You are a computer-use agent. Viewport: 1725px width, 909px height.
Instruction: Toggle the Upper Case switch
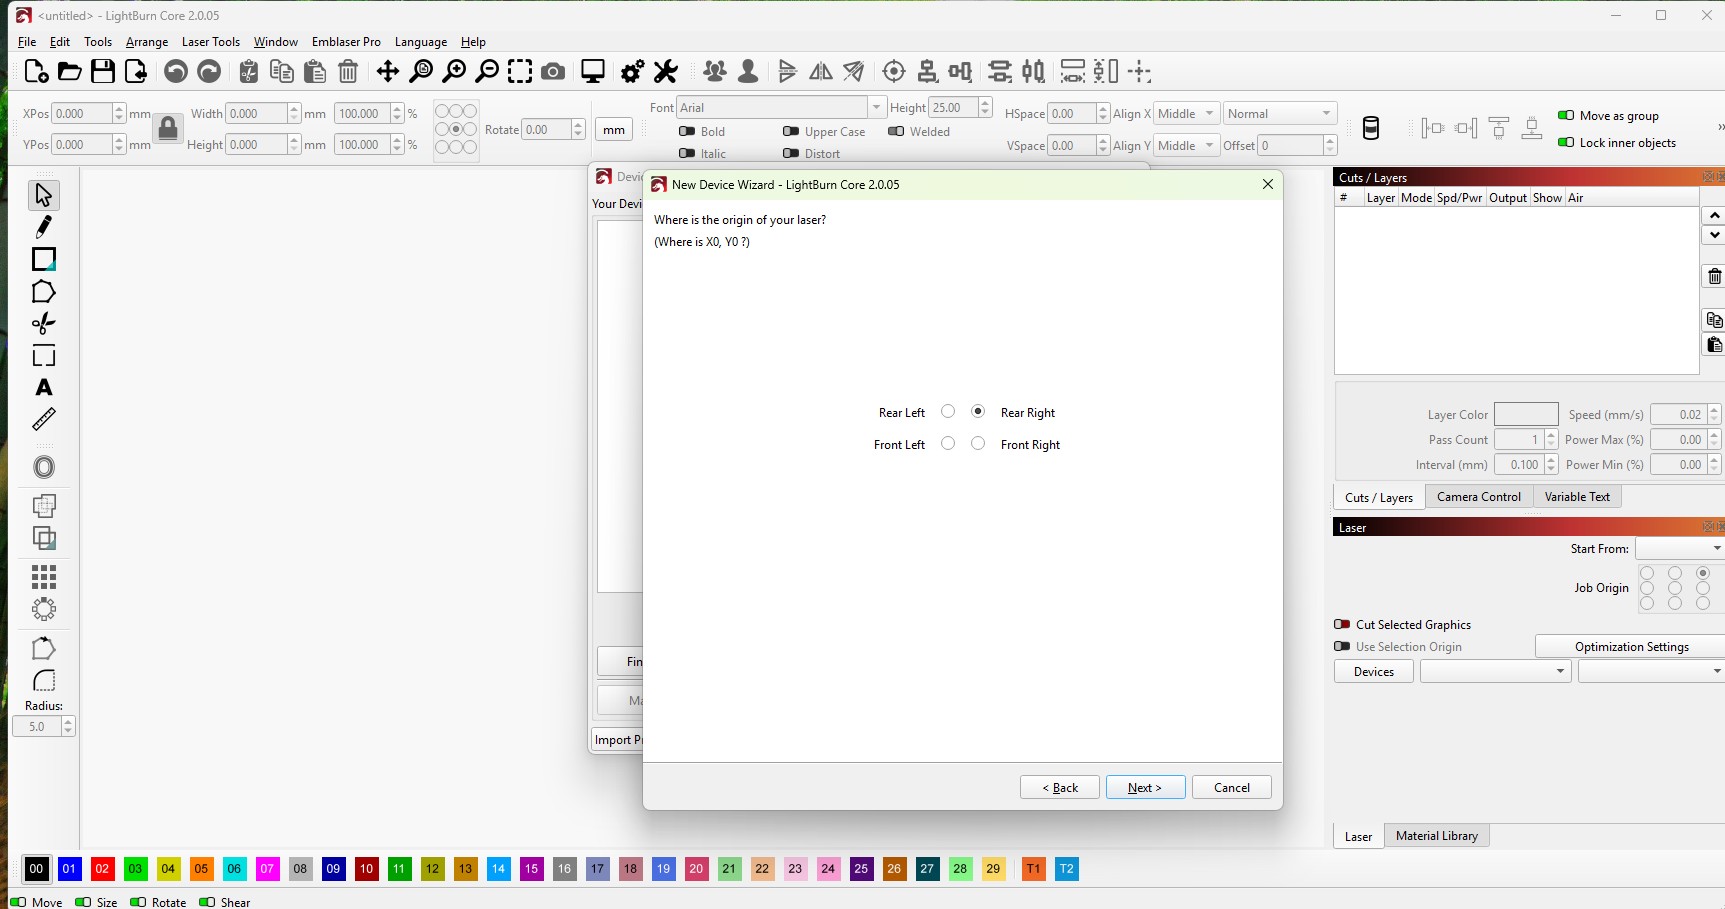coord(791,131)
